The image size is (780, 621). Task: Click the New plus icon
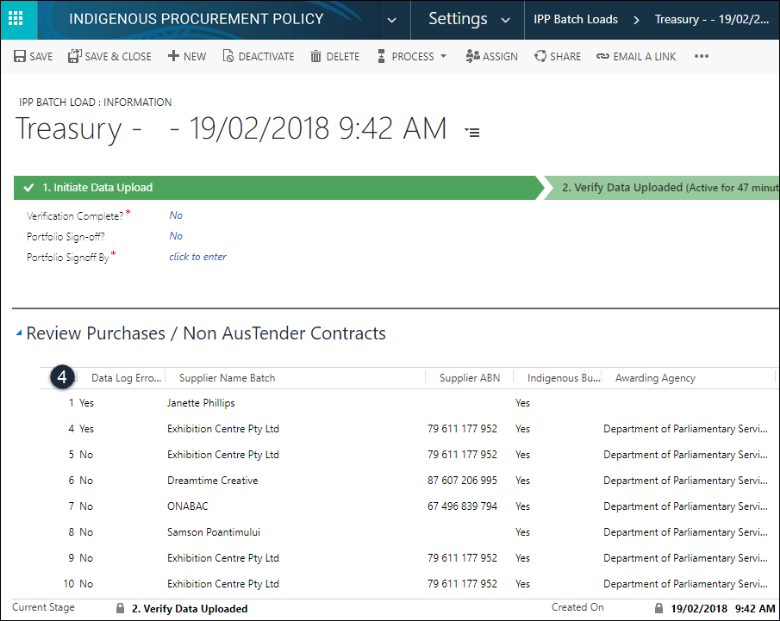[x=173, y=56]
